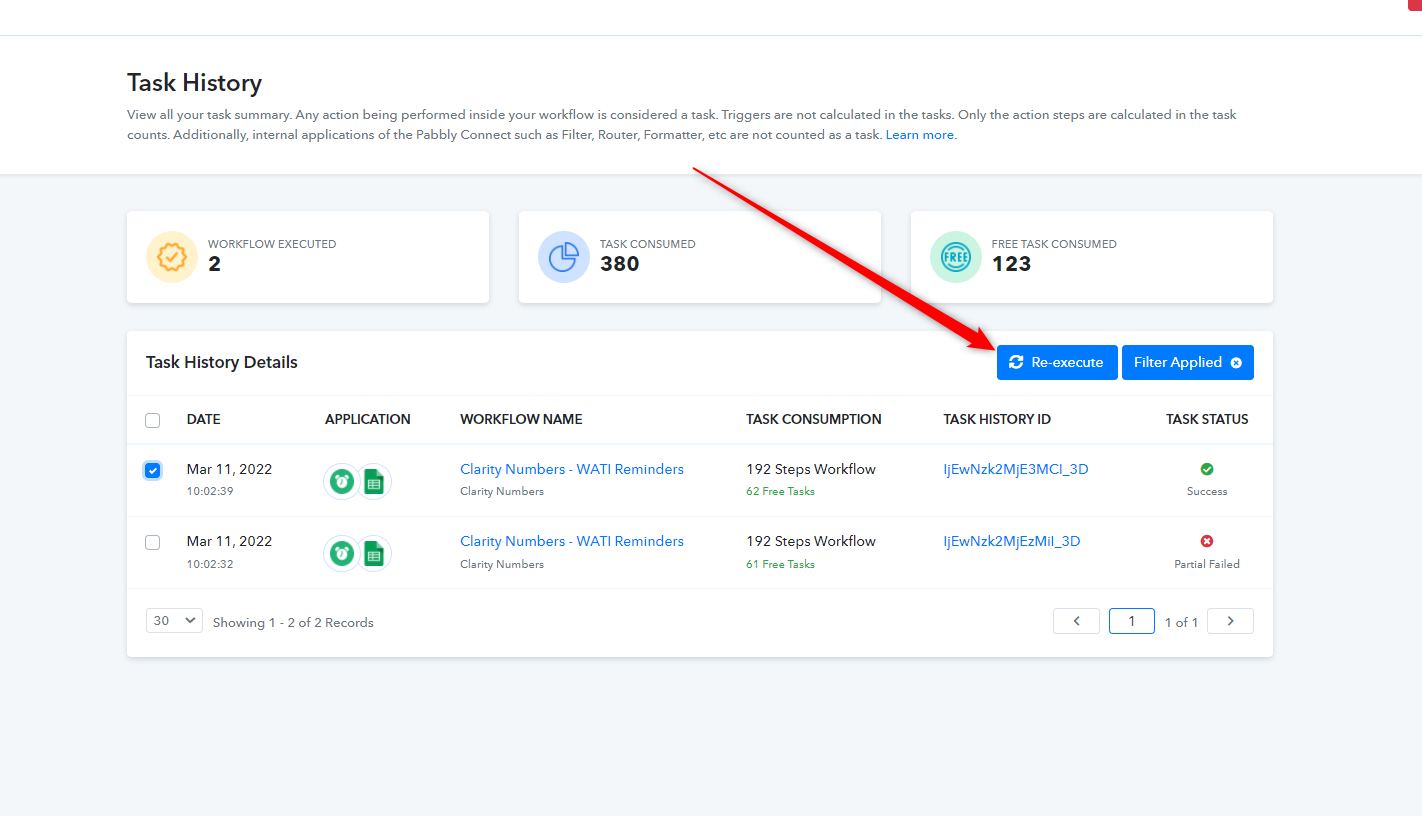Open the 30 records-per-page dropdown
The width and height of the screenshot is (1422, 816).
coord(174,621)
